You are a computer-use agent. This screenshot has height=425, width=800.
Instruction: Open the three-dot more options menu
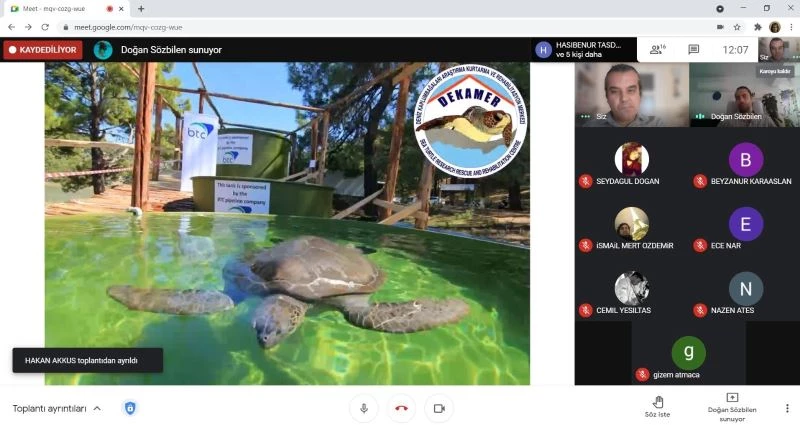787,408
